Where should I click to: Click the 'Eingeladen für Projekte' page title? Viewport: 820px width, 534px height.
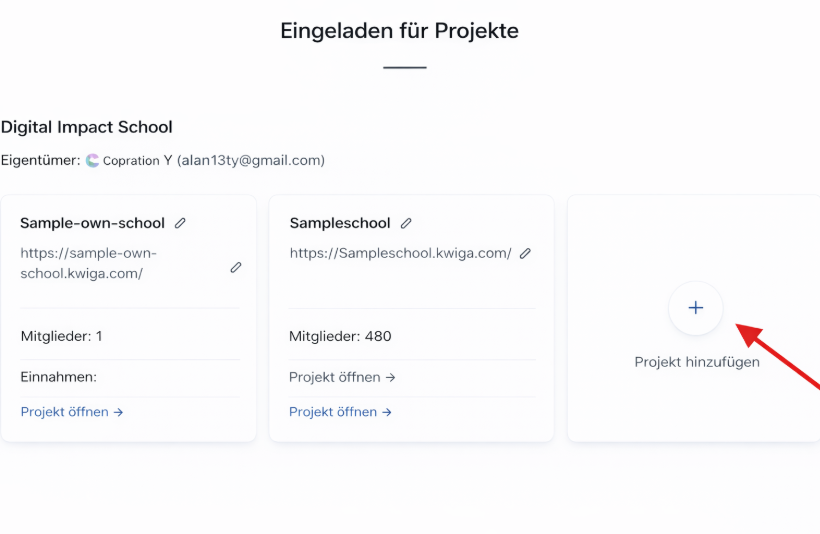point(399,30)
